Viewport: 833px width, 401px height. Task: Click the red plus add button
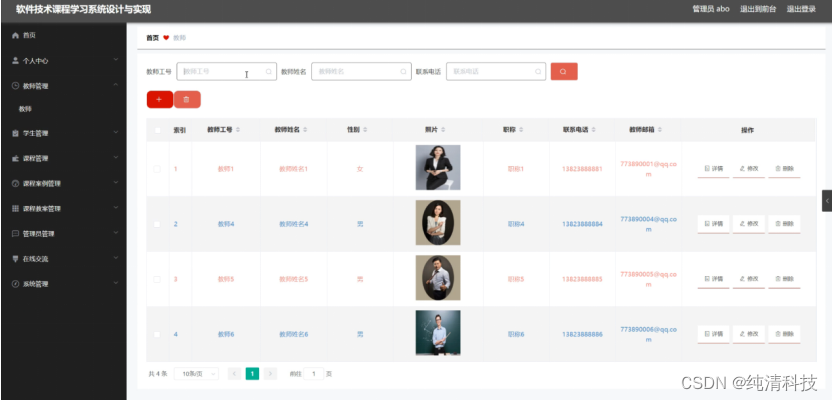tap(159, 99)
